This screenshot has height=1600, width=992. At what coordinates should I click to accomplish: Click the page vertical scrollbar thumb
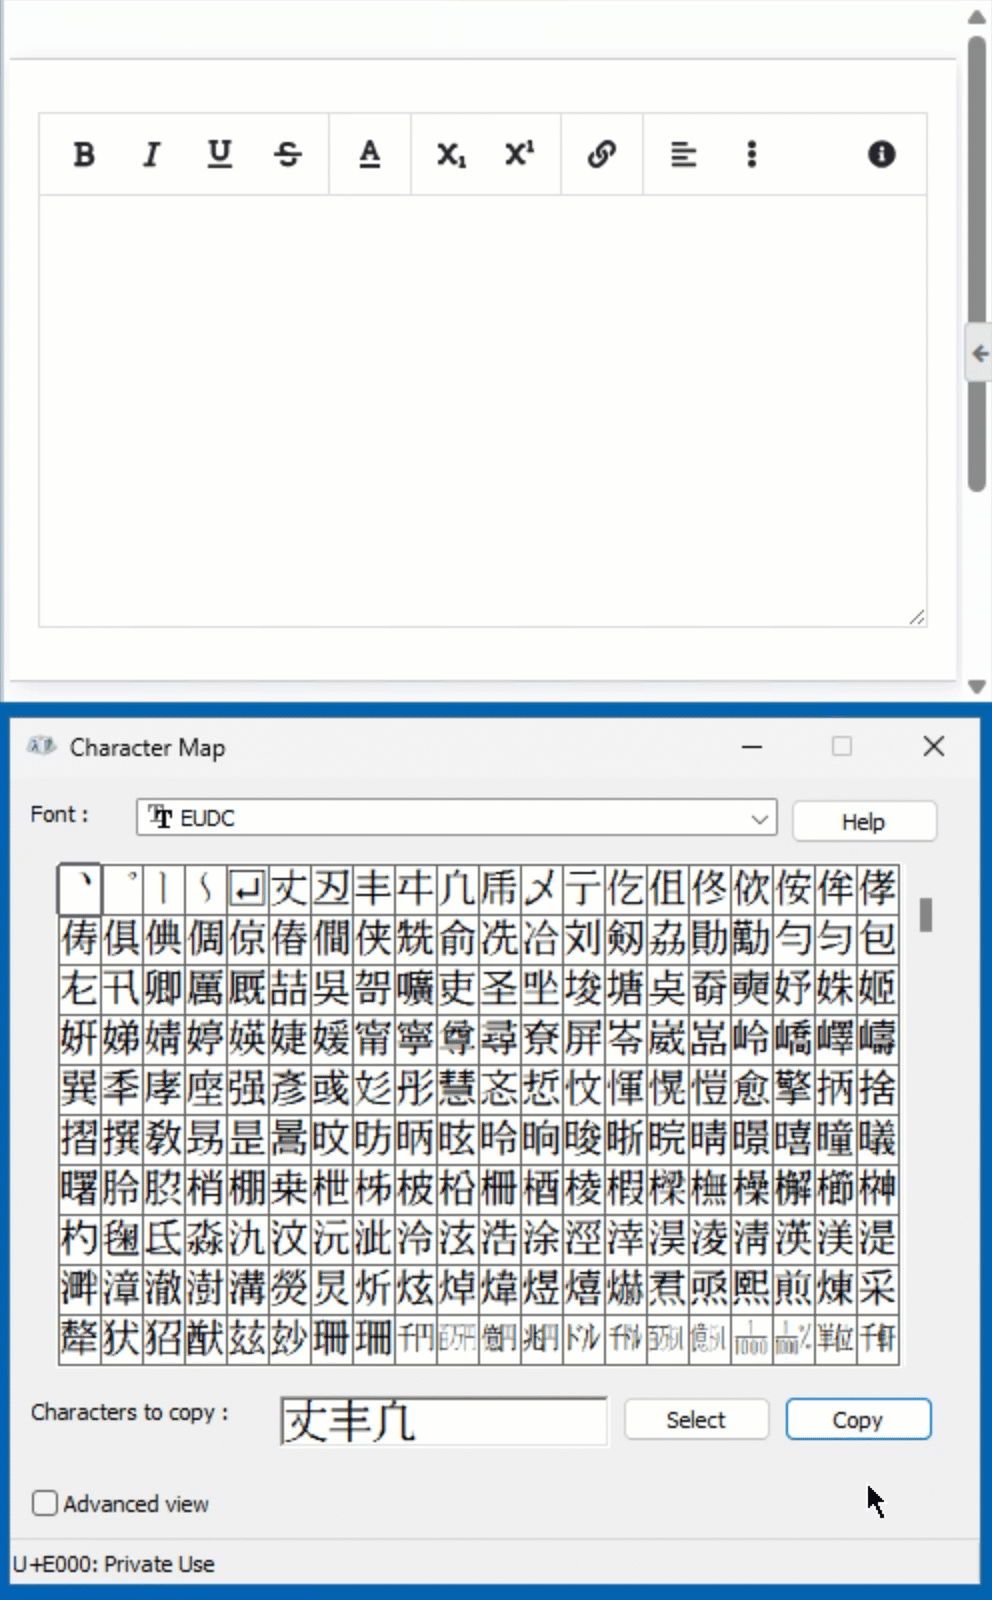pos(977,265)
